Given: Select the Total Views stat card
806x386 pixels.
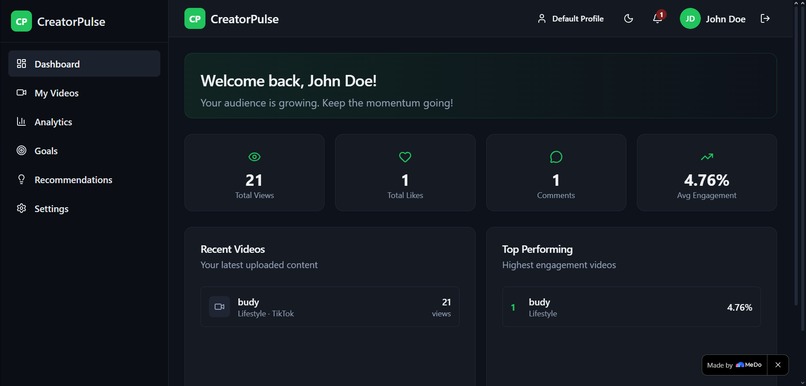Looking at the screenshot, I should tap(254, 173).
